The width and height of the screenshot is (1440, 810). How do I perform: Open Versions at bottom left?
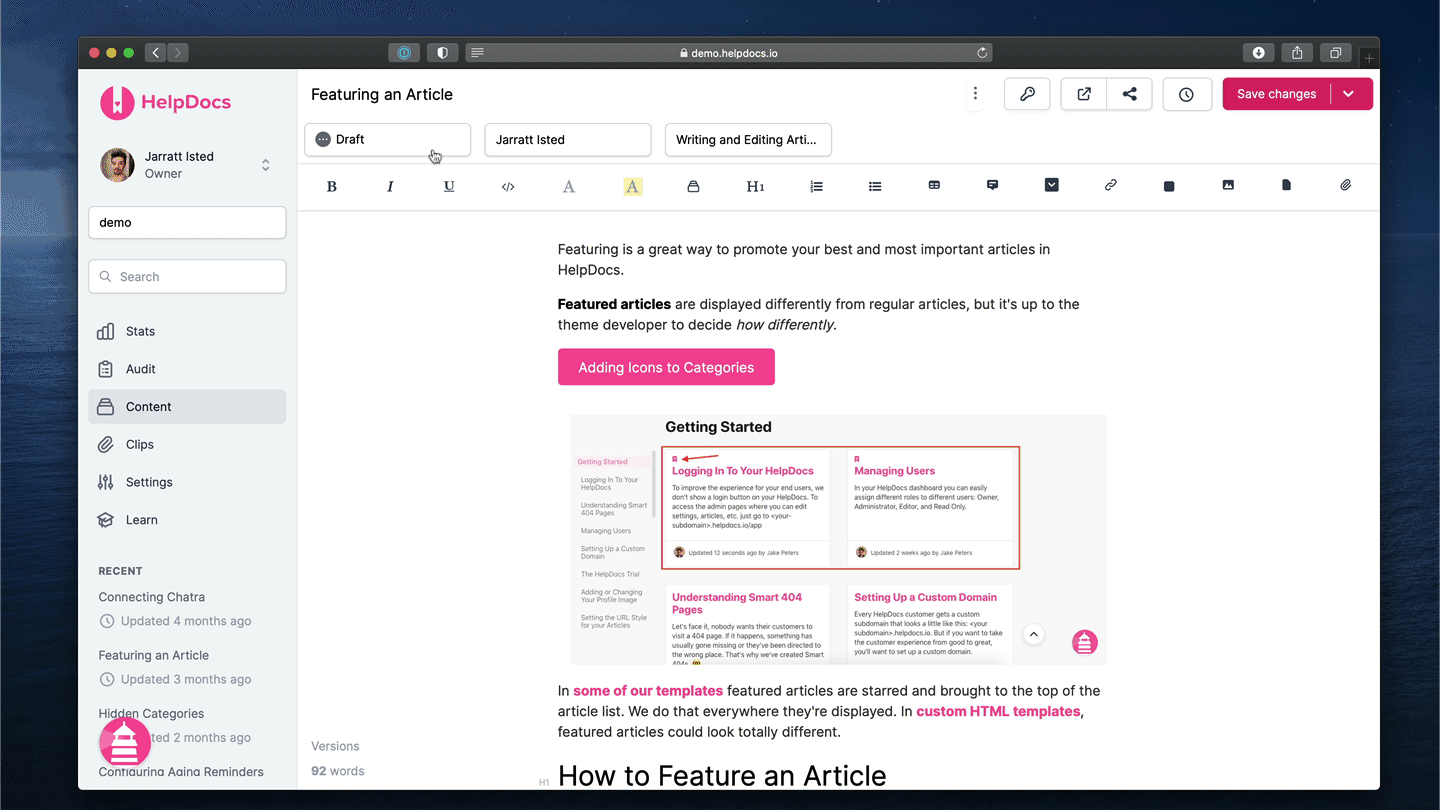coord(335,746)
